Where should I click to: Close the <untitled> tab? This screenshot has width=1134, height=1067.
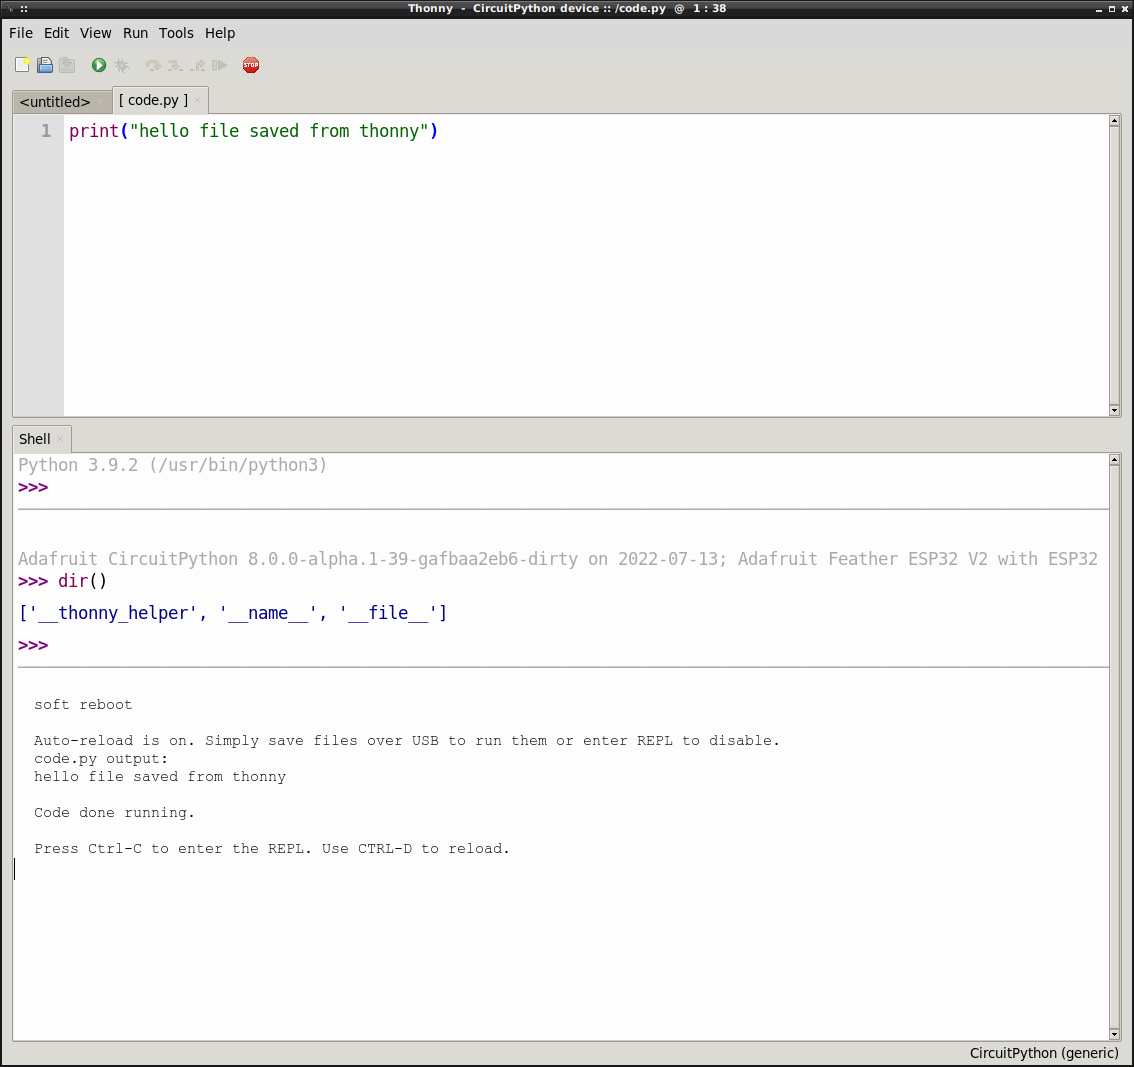(x=100, y=102)
